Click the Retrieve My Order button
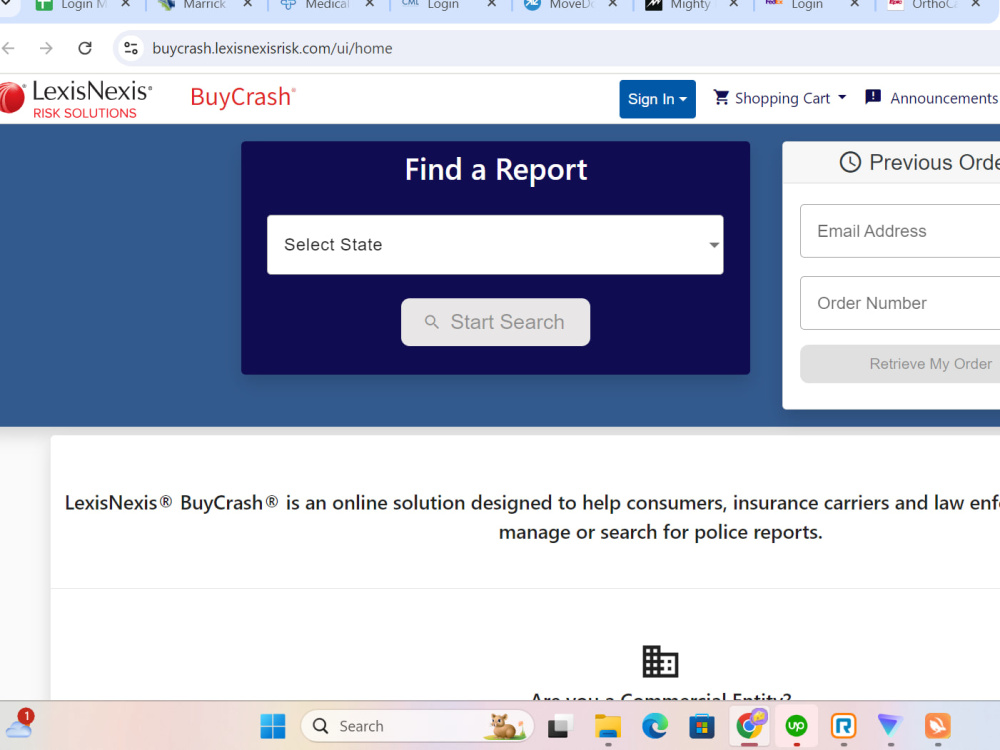The height and width of the screenshot is (750, 1000). tap(900, 364)
